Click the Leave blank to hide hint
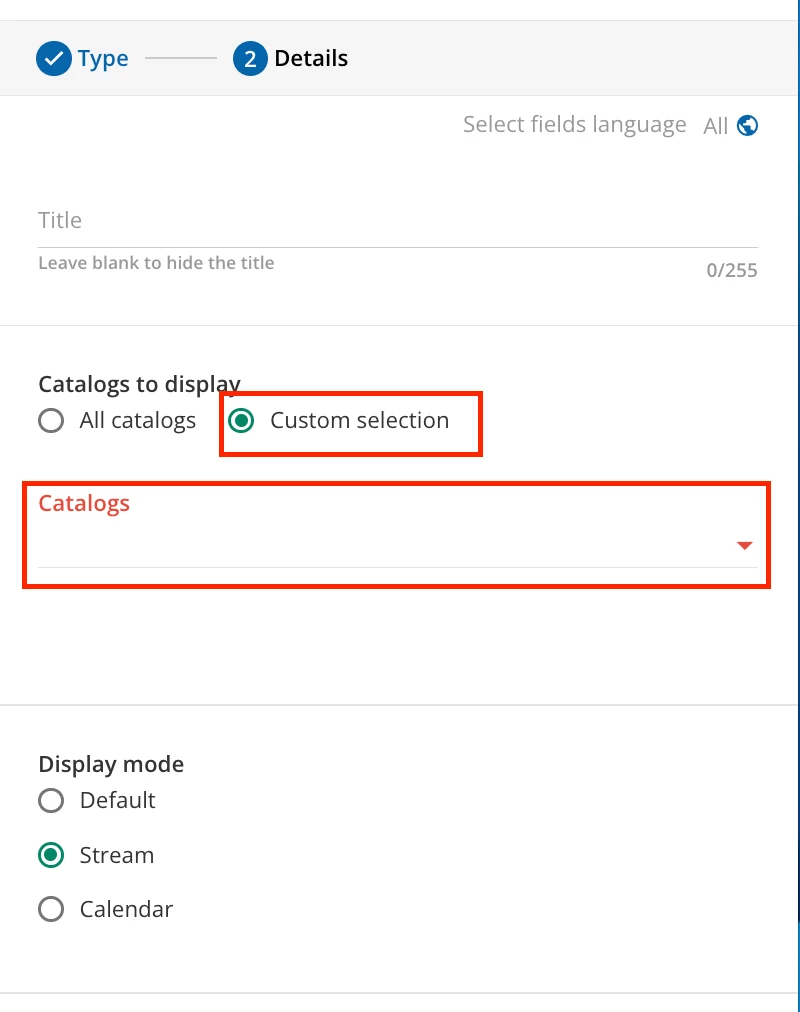The width and height of the screenshot is (800, 1012). click(156, 263)
